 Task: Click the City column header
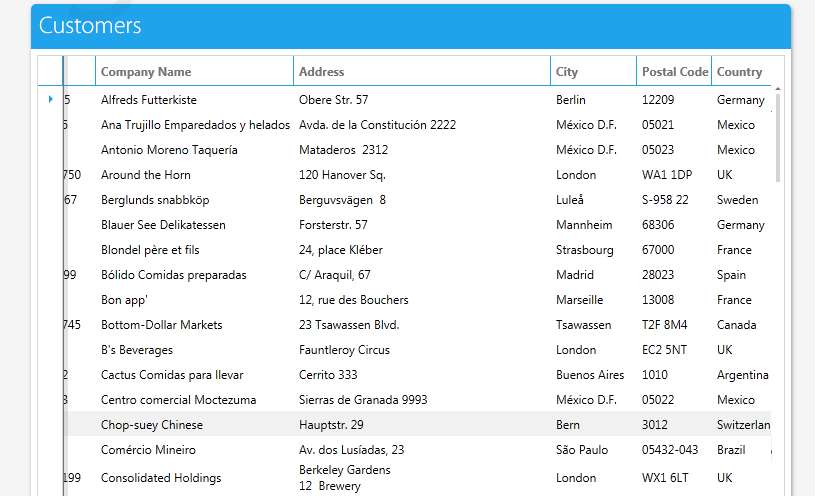pos(567,72)
